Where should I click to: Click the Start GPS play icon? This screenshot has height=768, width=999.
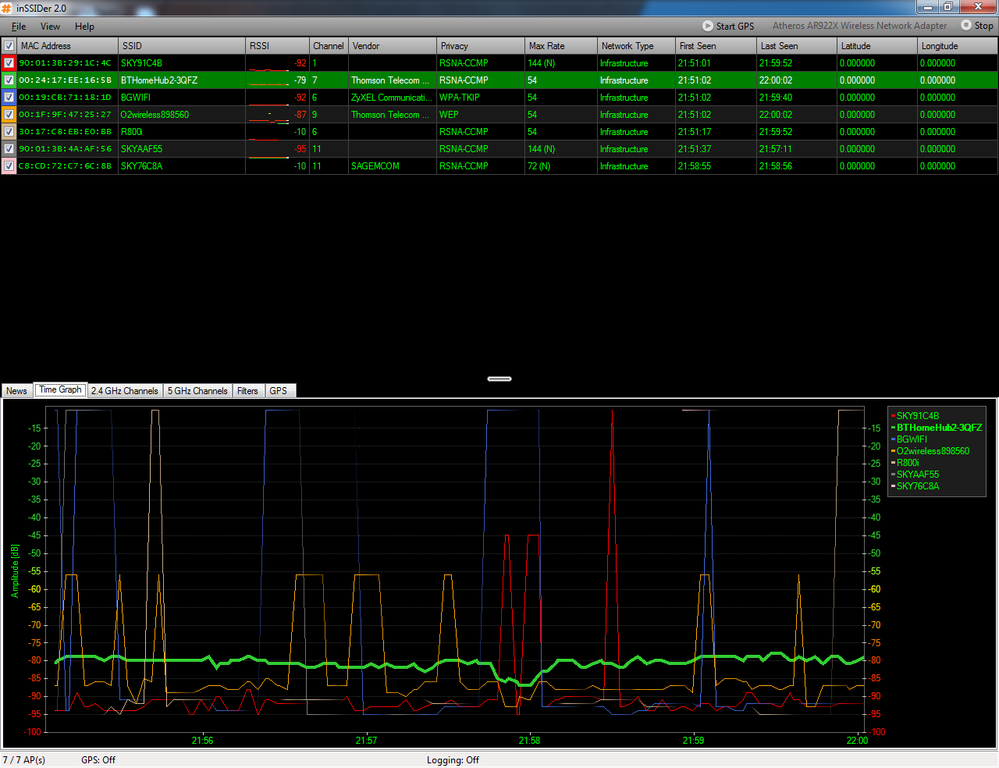click(x=707, y=26)
